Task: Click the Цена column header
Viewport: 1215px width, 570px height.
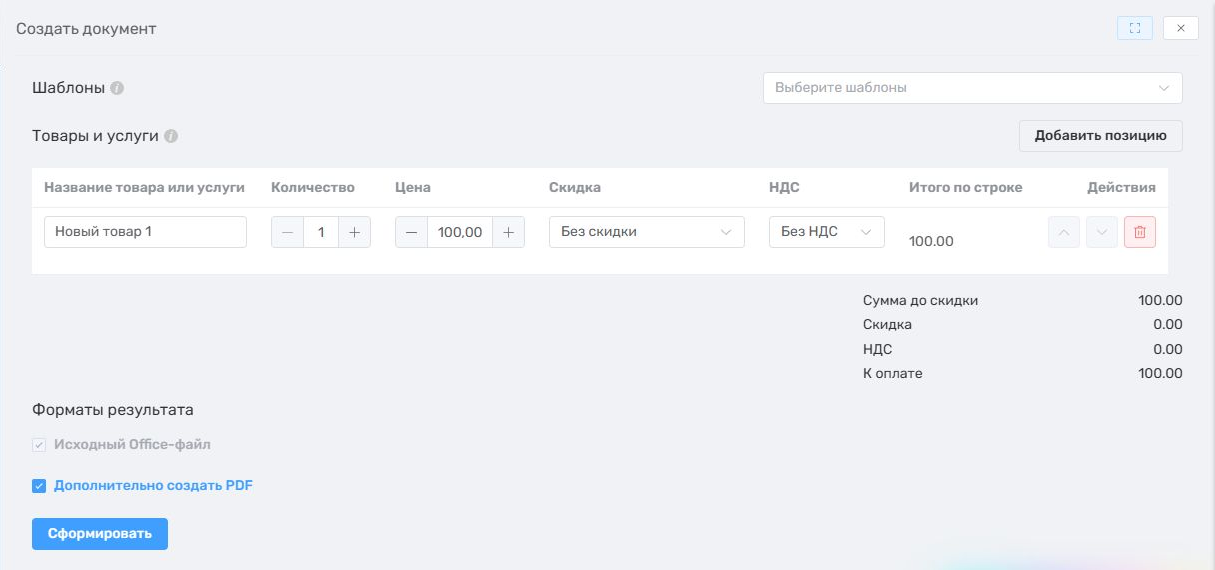Action: click(x=413, y=187)
